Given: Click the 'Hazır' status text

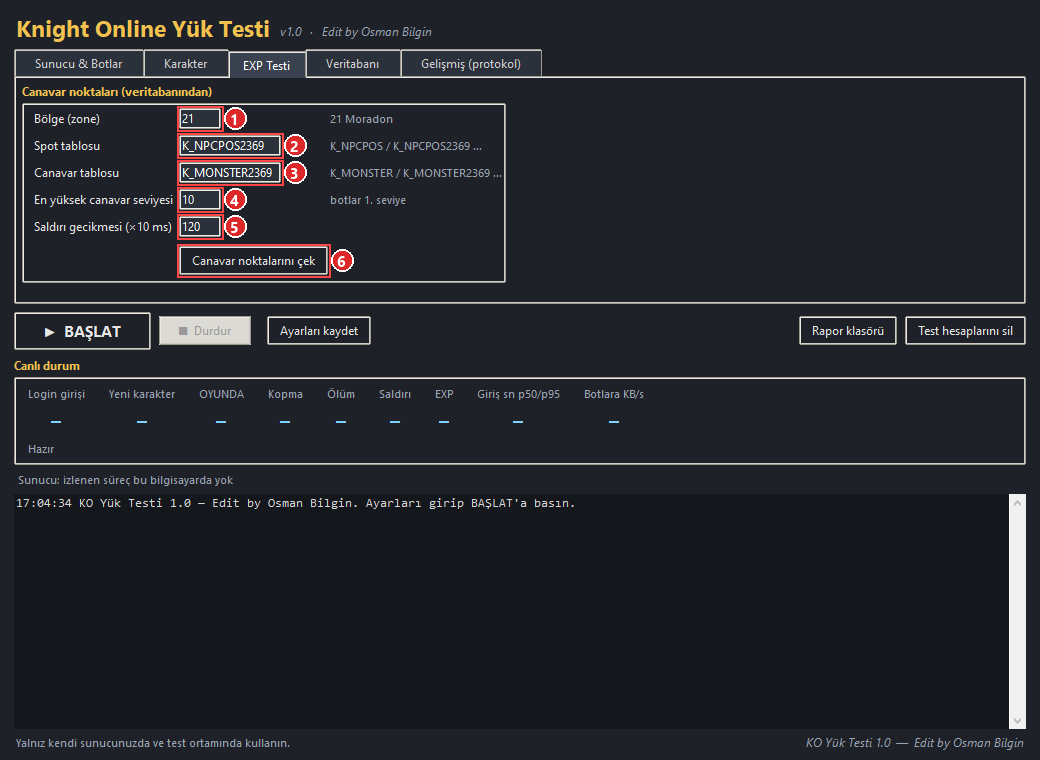Looking at the screenshot, I should coord(41,449).
